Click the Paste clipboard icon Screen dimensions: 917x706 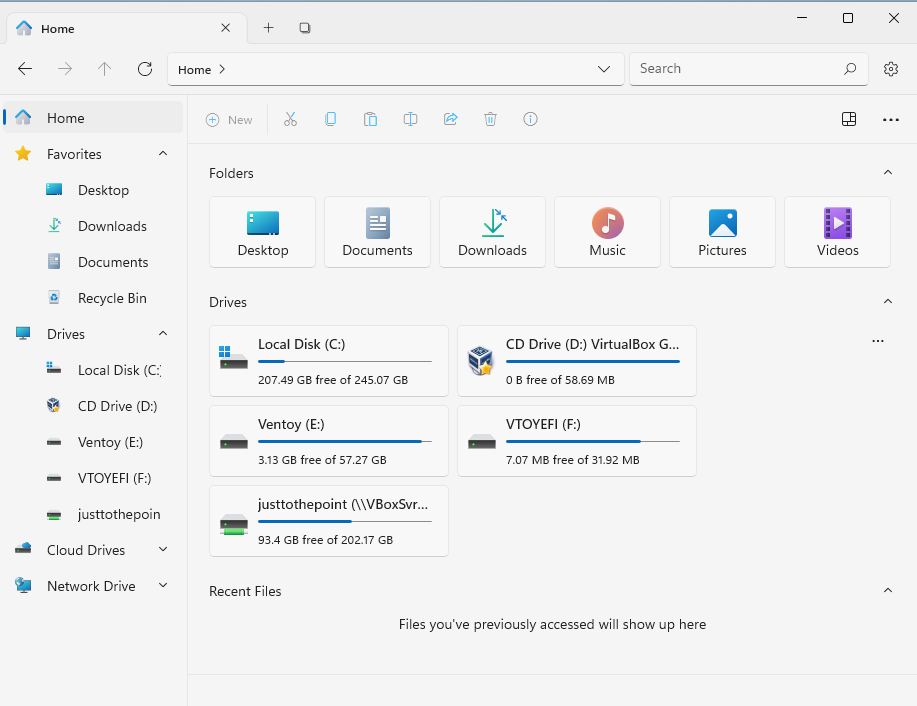pos(370,119)
